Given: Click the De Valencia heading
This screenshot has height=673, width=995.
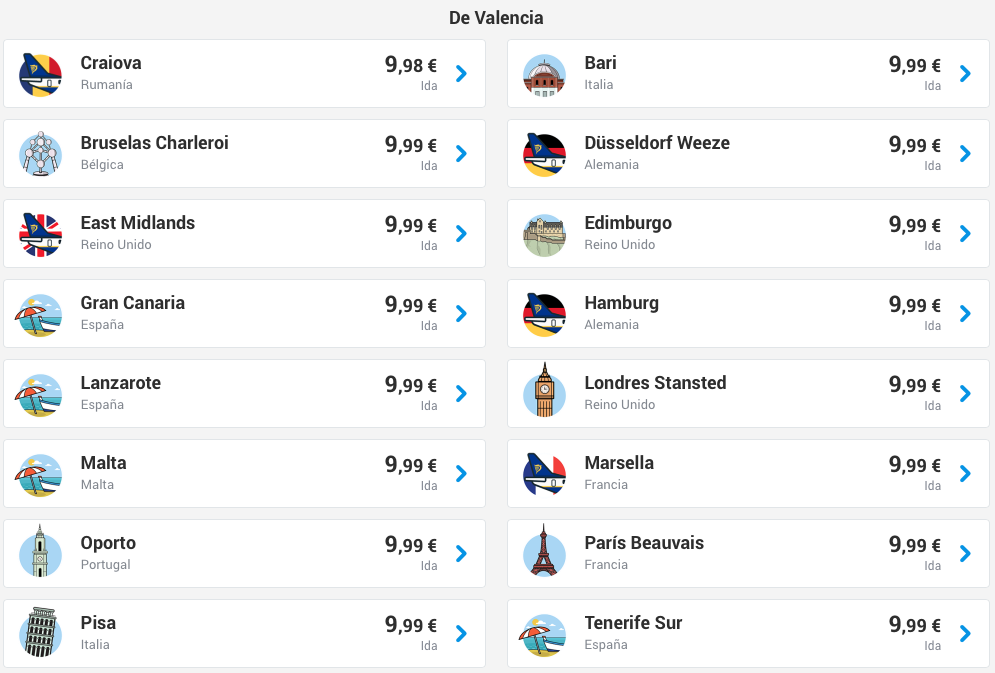Looking at the screenshot, I should 496,18.
